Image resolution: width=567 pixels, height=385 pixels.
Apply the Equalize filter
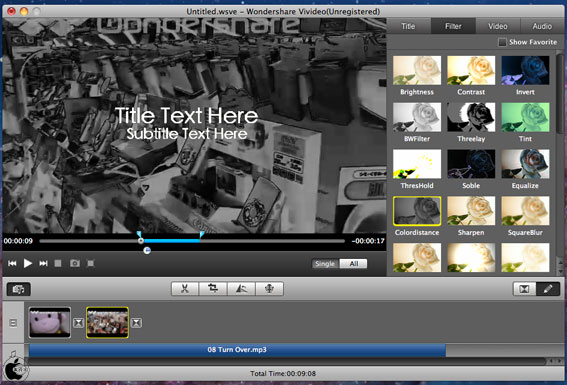point(525,164)
